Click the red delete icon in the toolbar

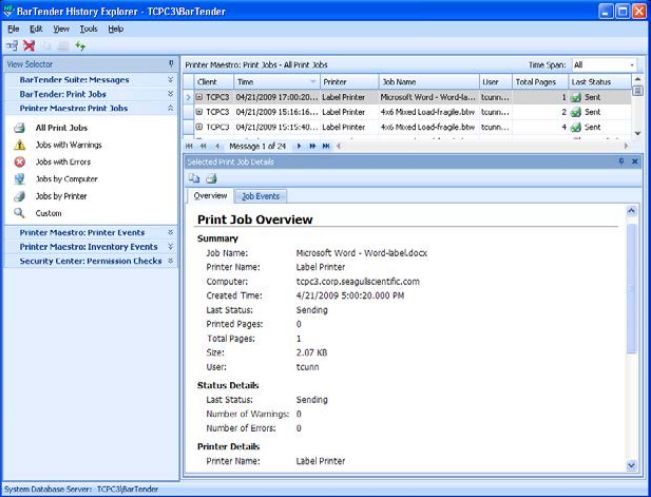(29, 46)
